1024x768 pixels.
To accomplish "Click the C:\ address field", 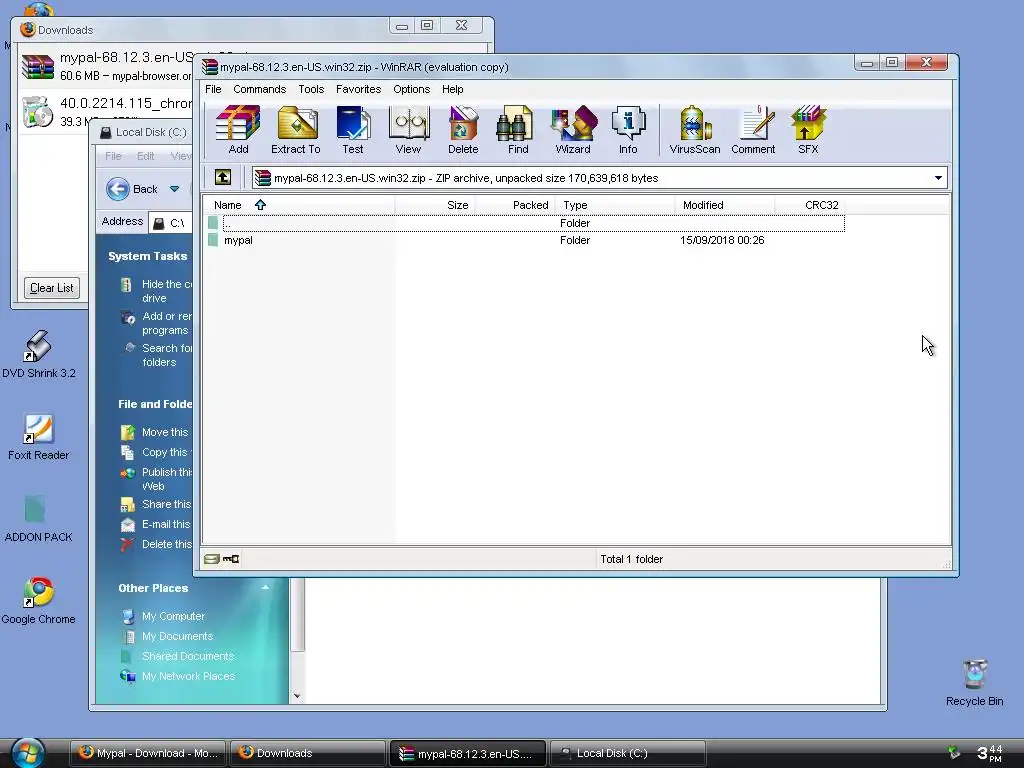I will click(x=171, y=223).
